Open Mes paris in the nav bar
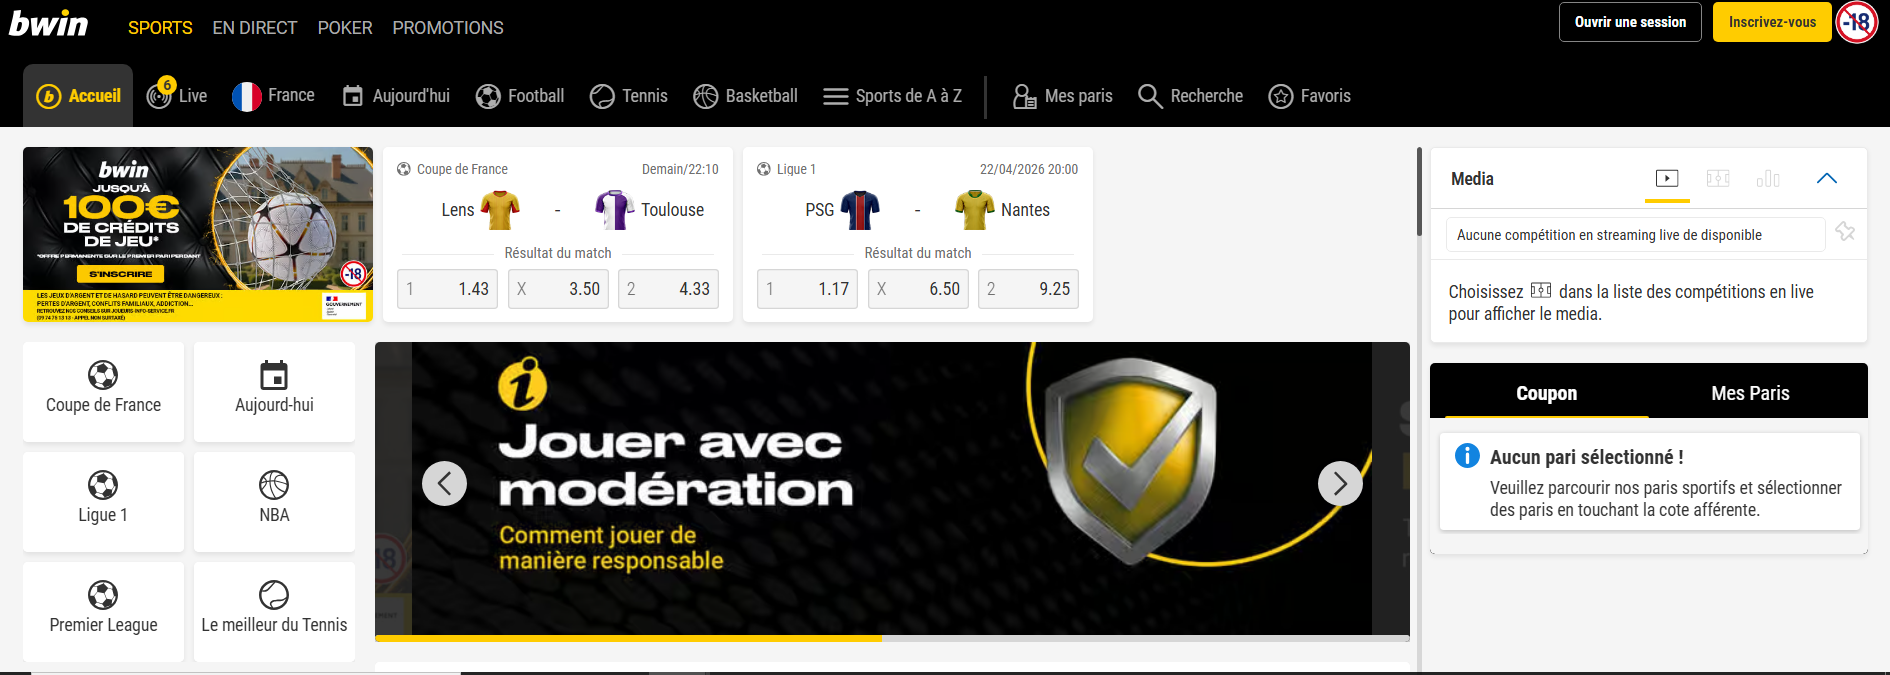Image resolution: width=1890 pixels, height=675 pixels. coord(1062,96)
